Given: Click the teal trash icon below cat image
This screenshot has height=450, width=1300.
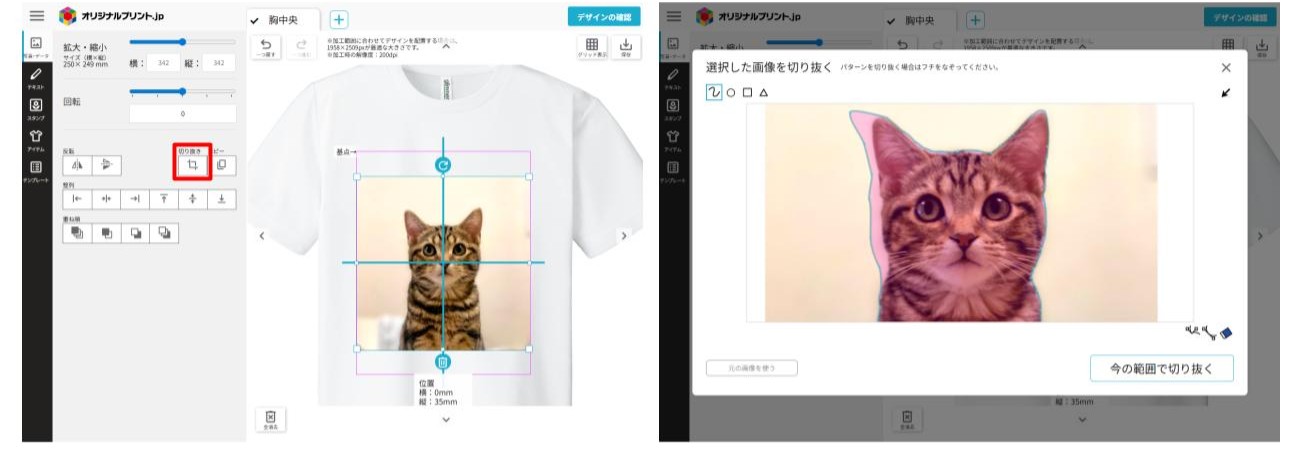Looking at the screenshot, I should point(443,361).
